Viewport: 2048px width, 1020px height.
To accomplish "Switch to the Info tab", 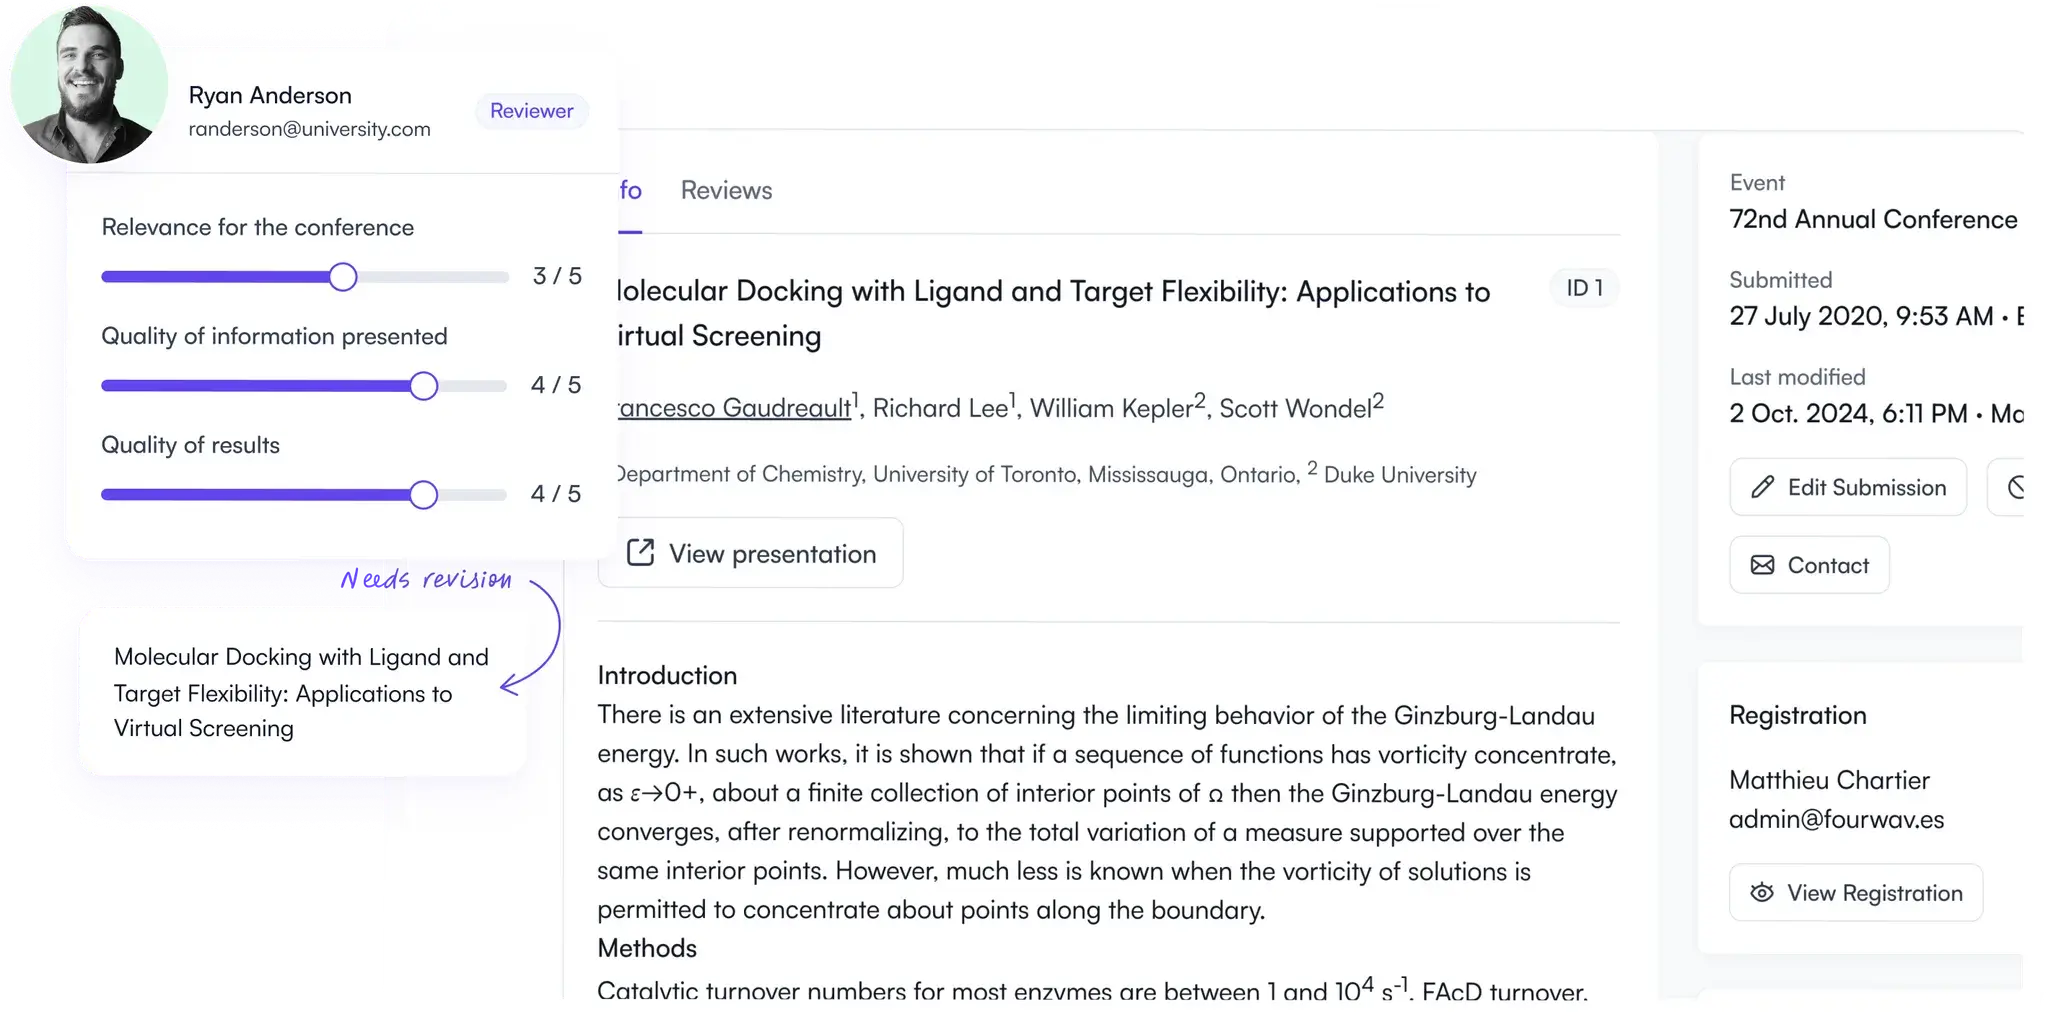I will click(626, 190).
